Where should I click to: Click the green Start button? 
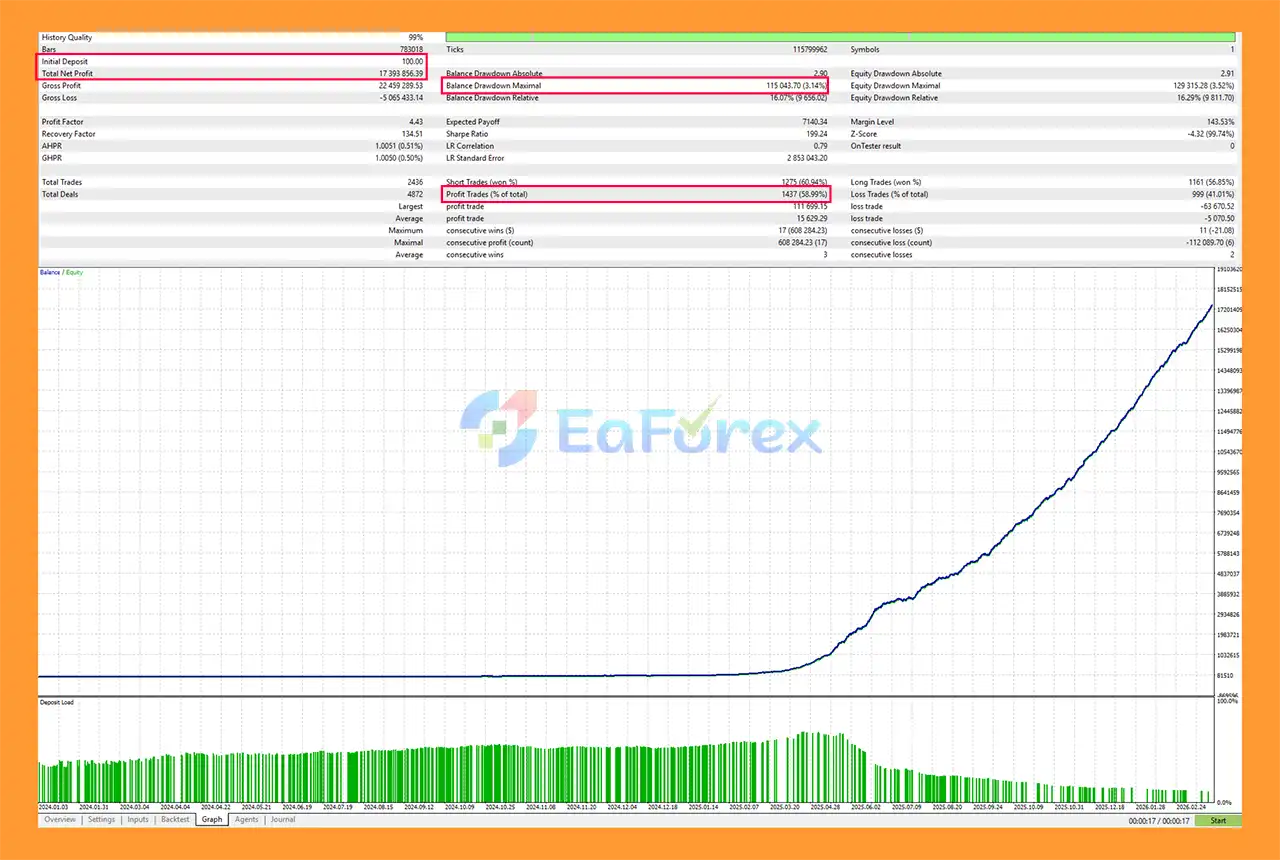tap(1218, 820)
